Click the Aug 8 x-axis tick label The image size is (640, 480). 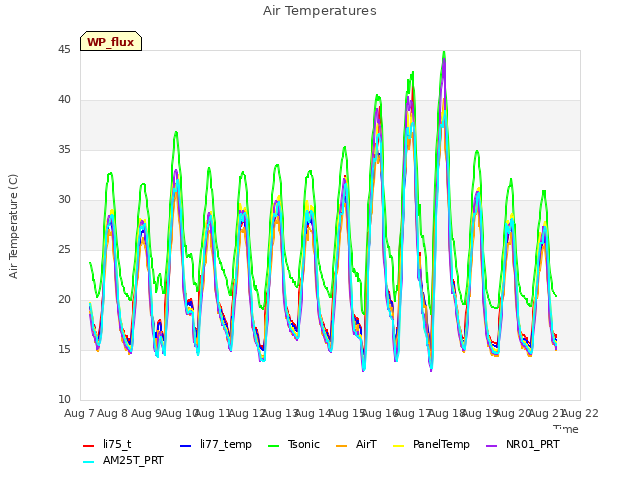[113, 413]
